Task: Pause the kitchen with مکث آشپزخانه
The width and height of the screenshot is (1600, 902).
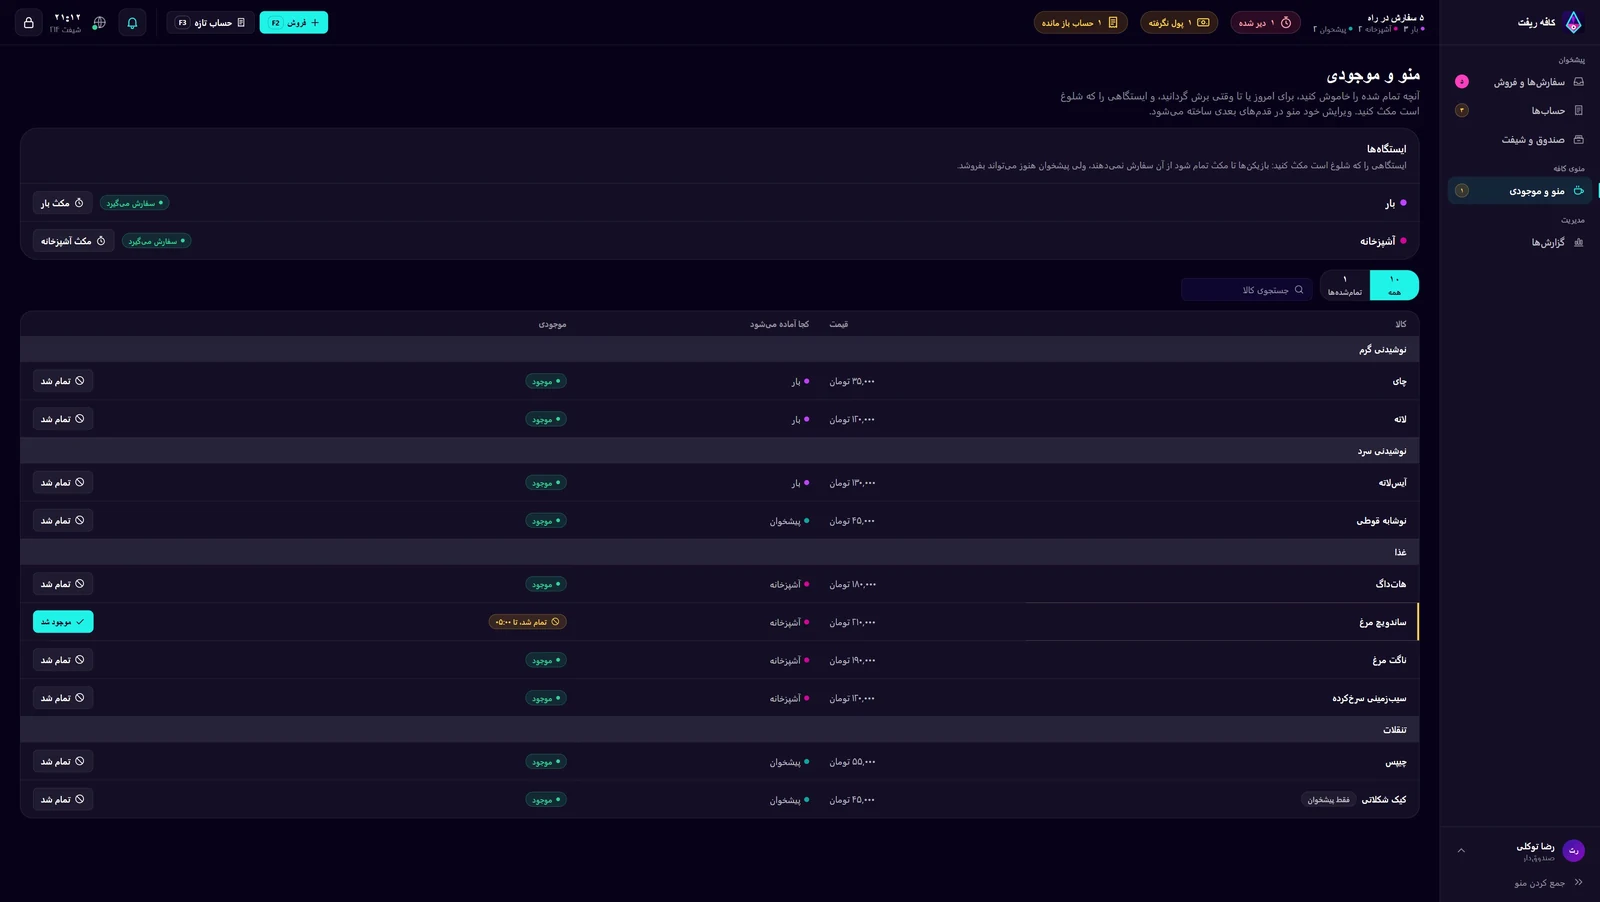Action: coord(73,241)
